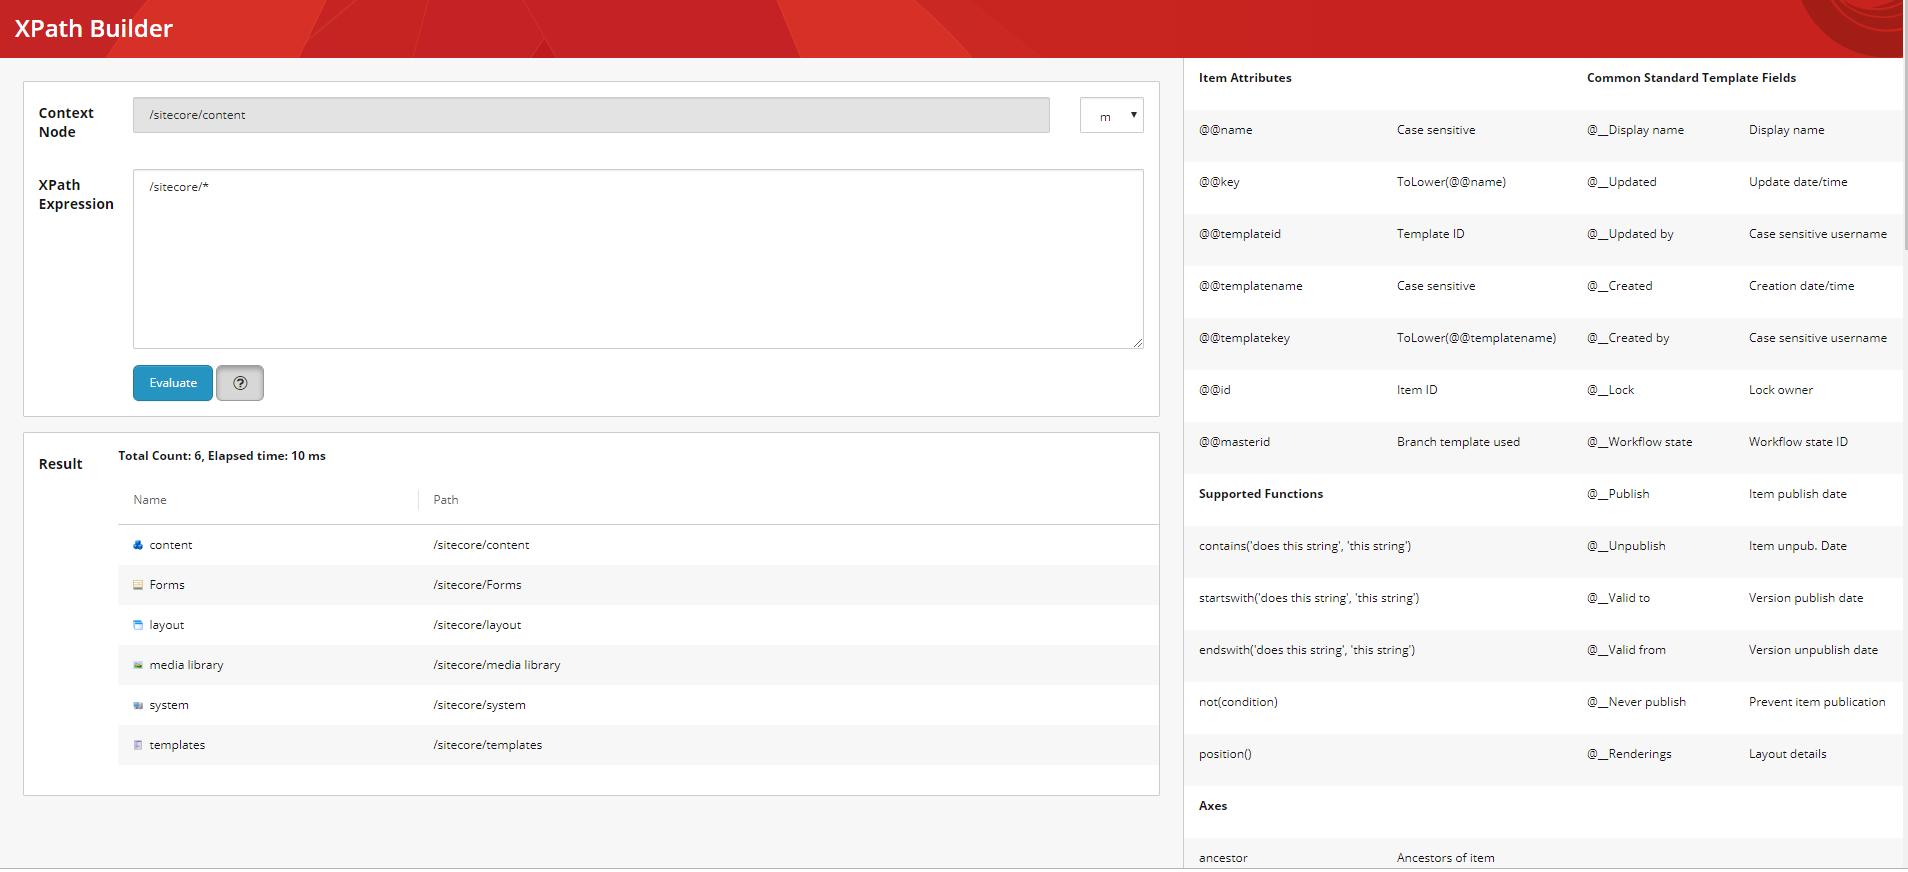
Task: Click the '@@masterid' attribute entry
Action: 1235,442
